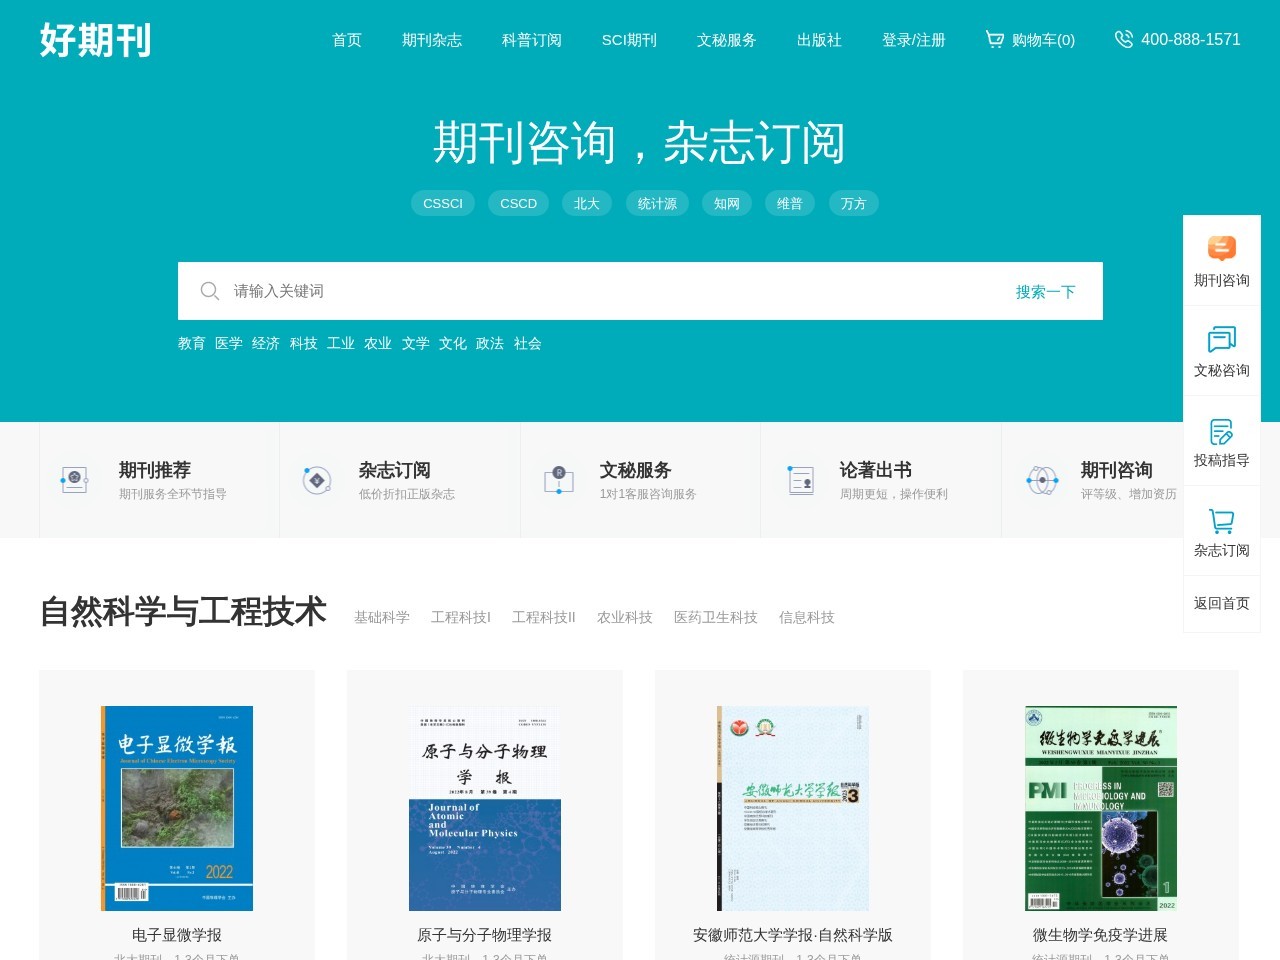
Task: Open the 电子显微学报 journal cover
Action: (x=176, y=807)
